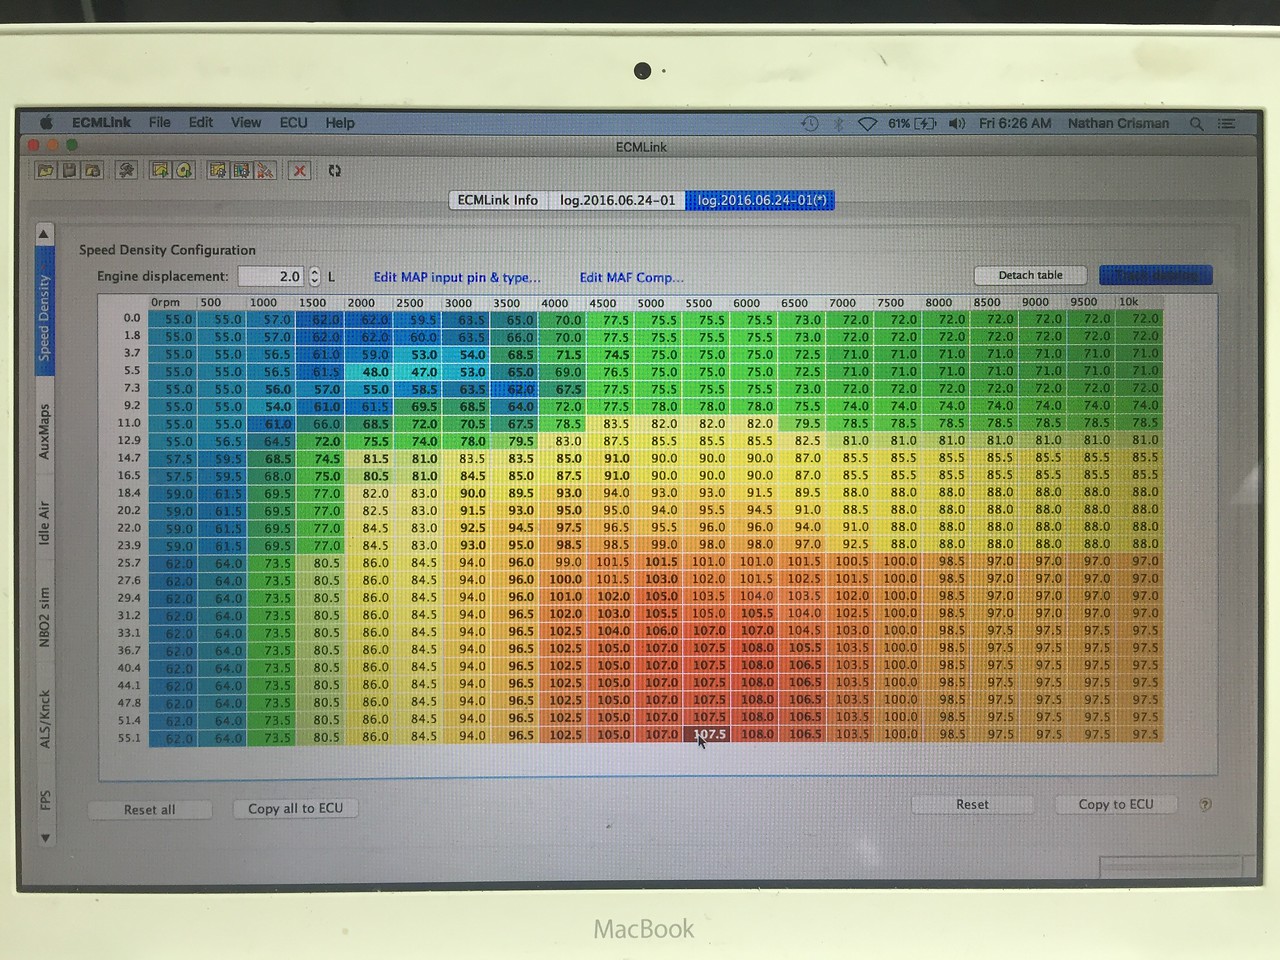Open the View menu

(x=246, y=123)
